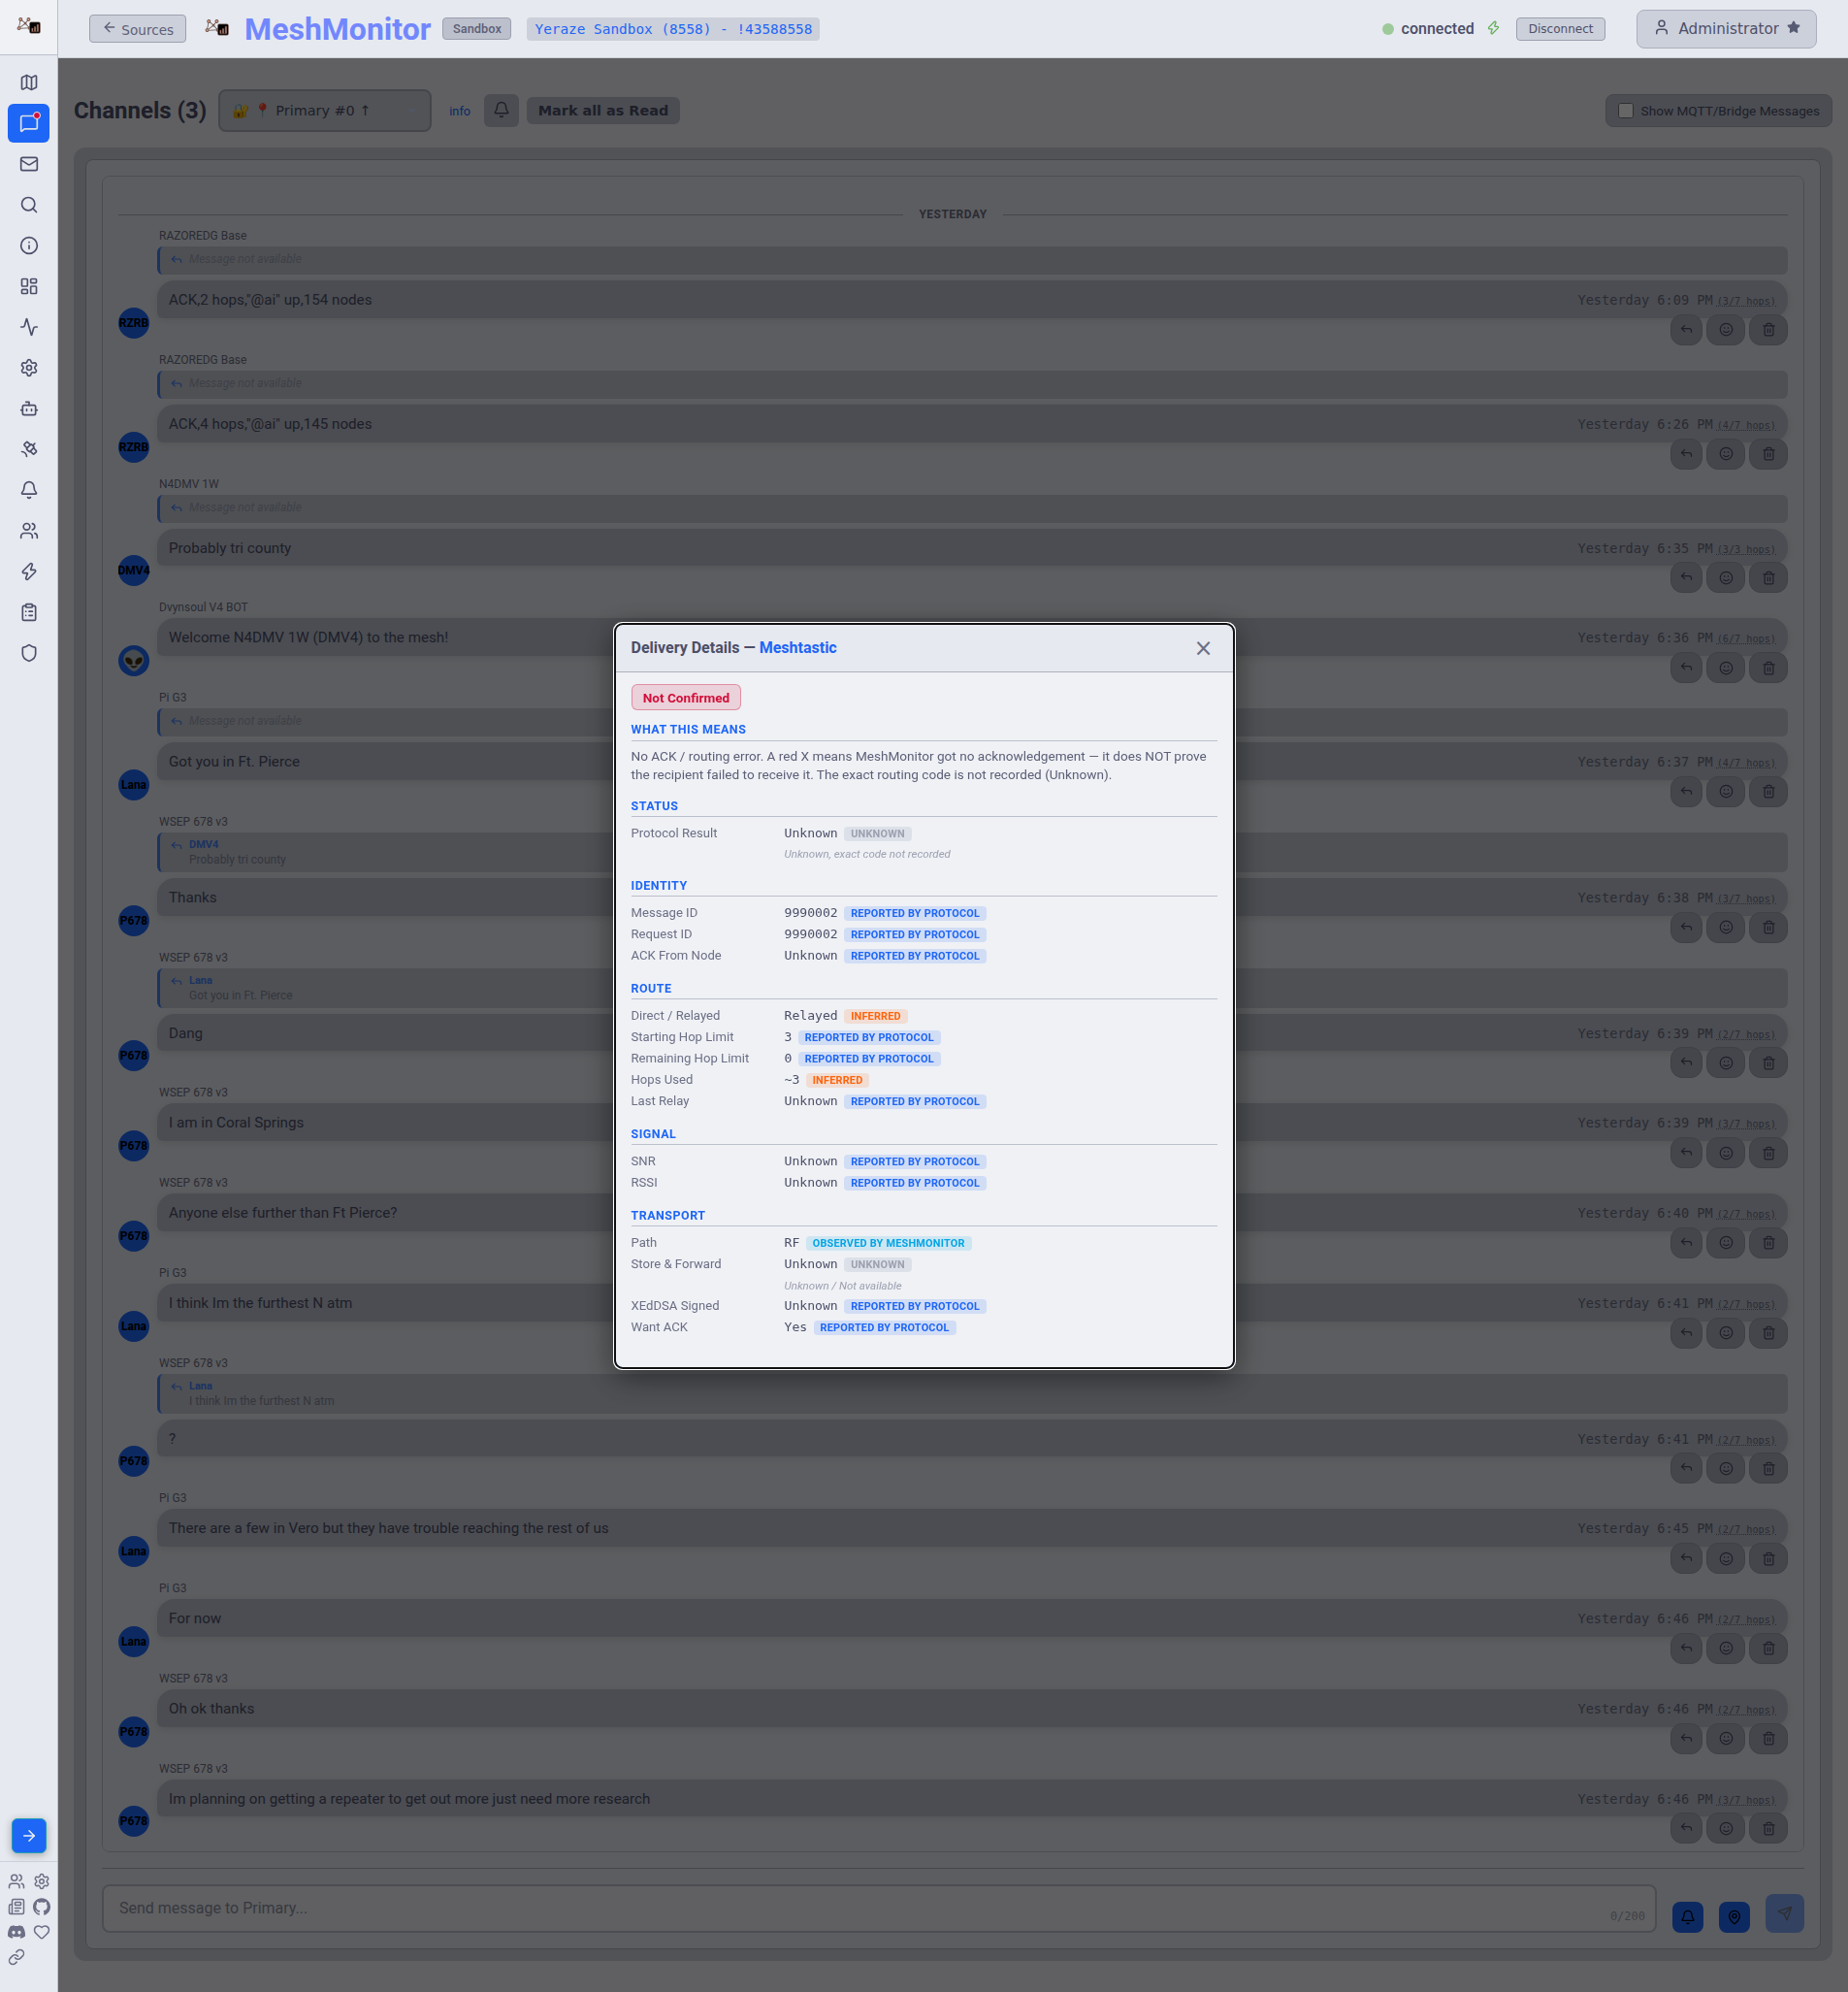The height and width of the screenshot is (1992, 1848).
Task: Open the Discord icon in sidebar footer
Action: pos(17,1932)
